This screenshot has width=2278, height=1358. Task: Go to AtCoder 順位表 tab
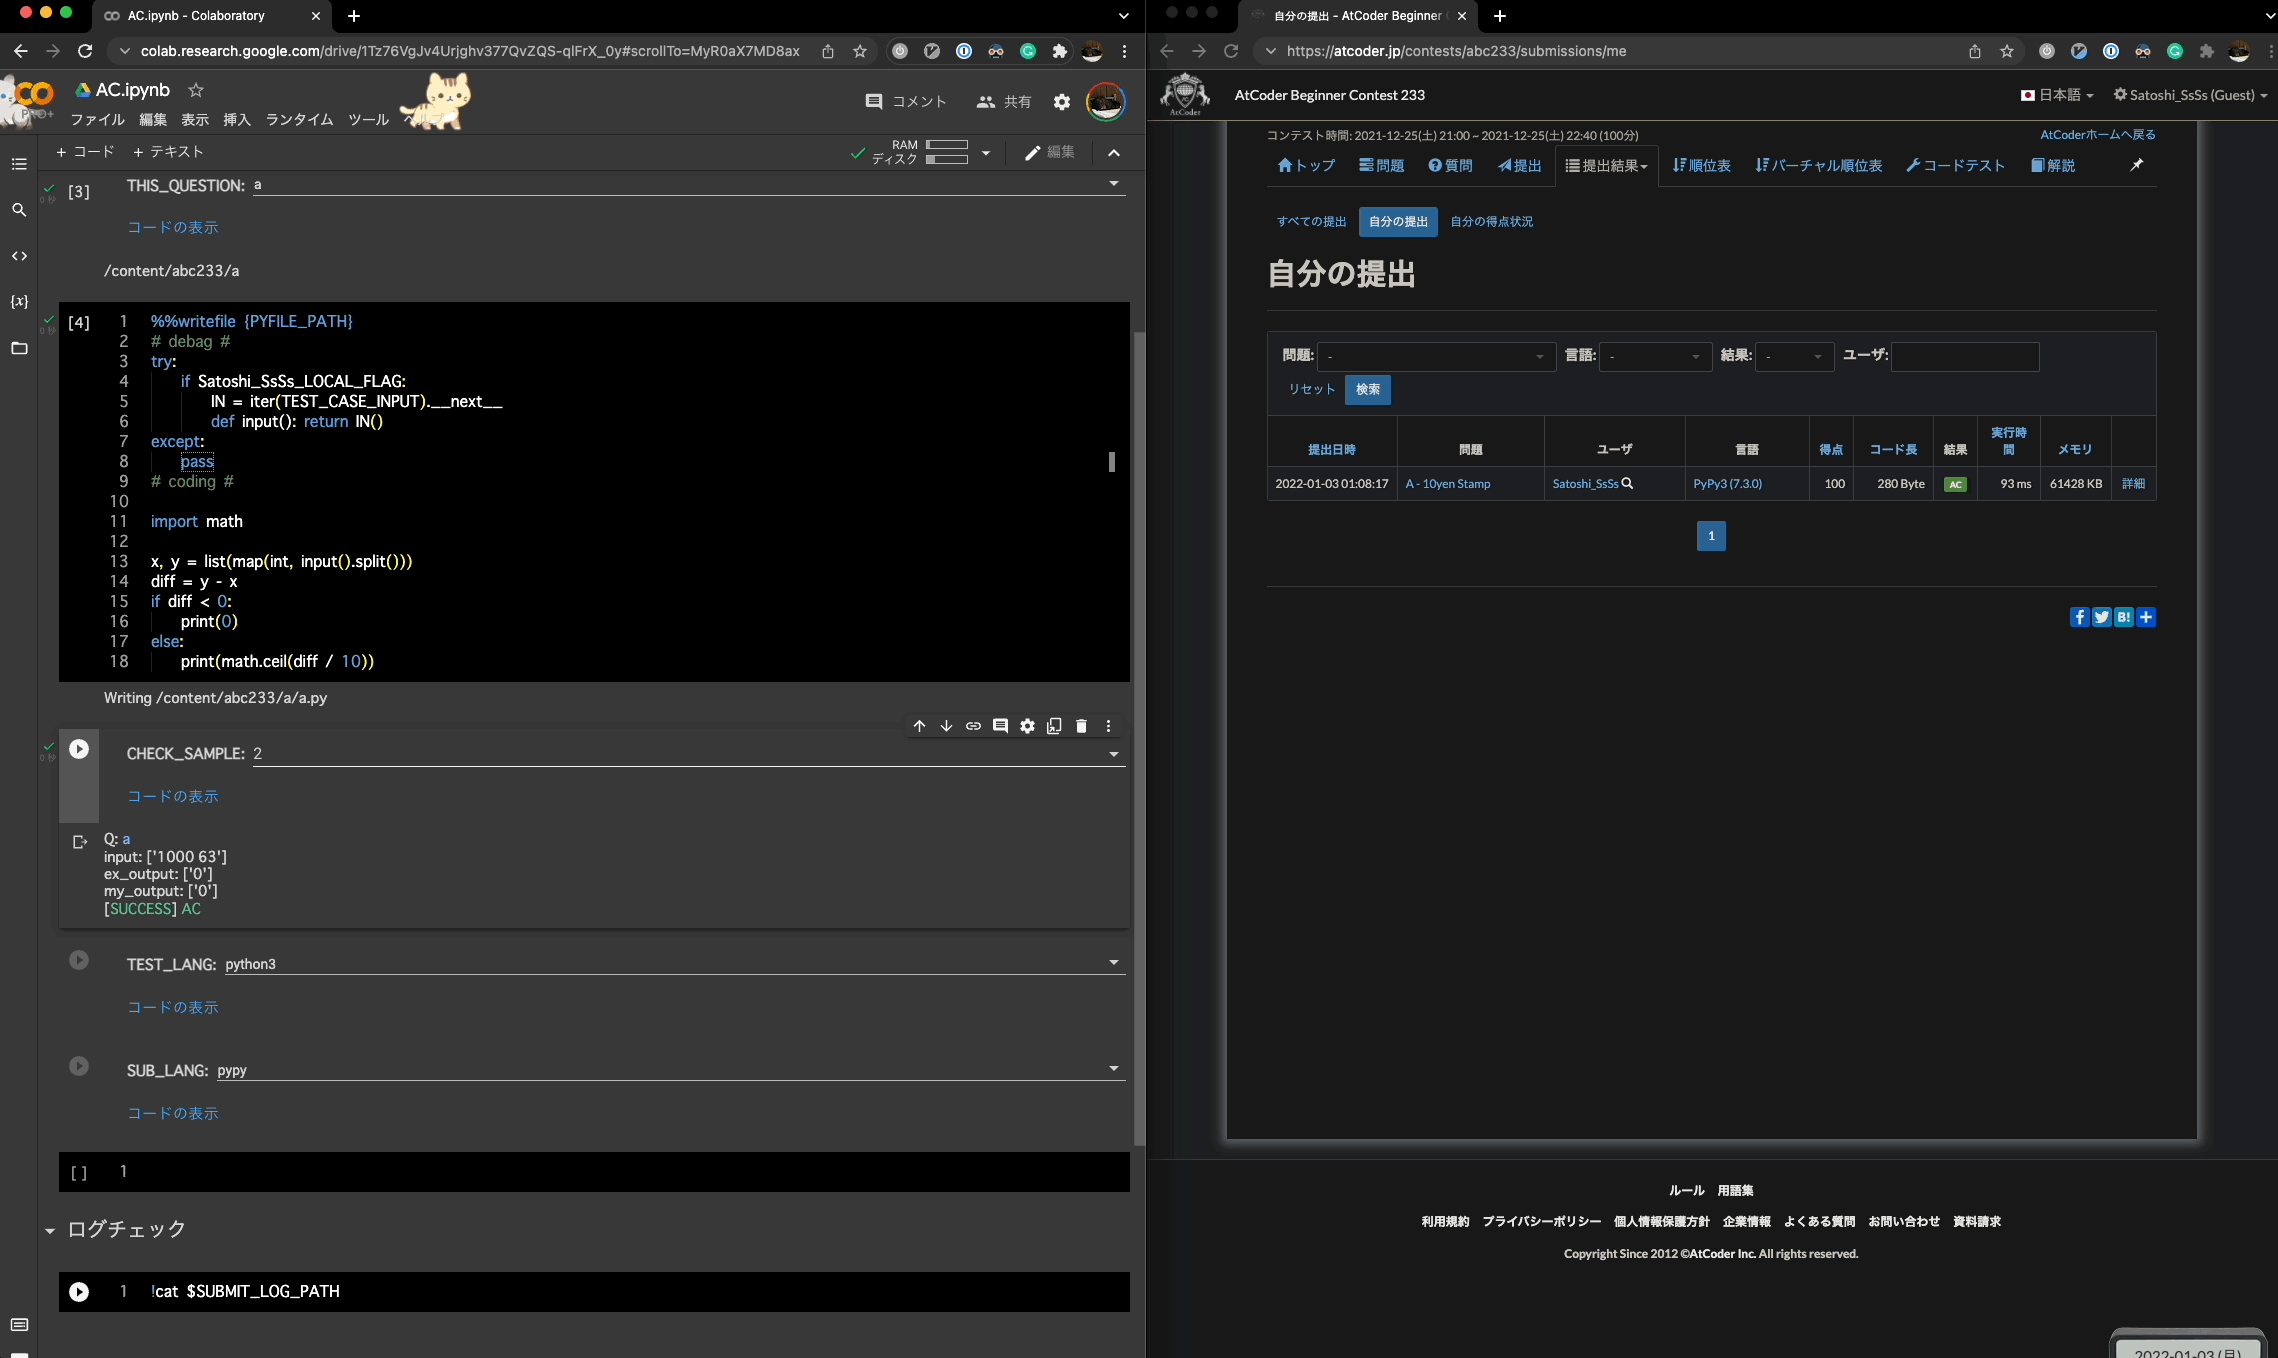coord(1701,166)
